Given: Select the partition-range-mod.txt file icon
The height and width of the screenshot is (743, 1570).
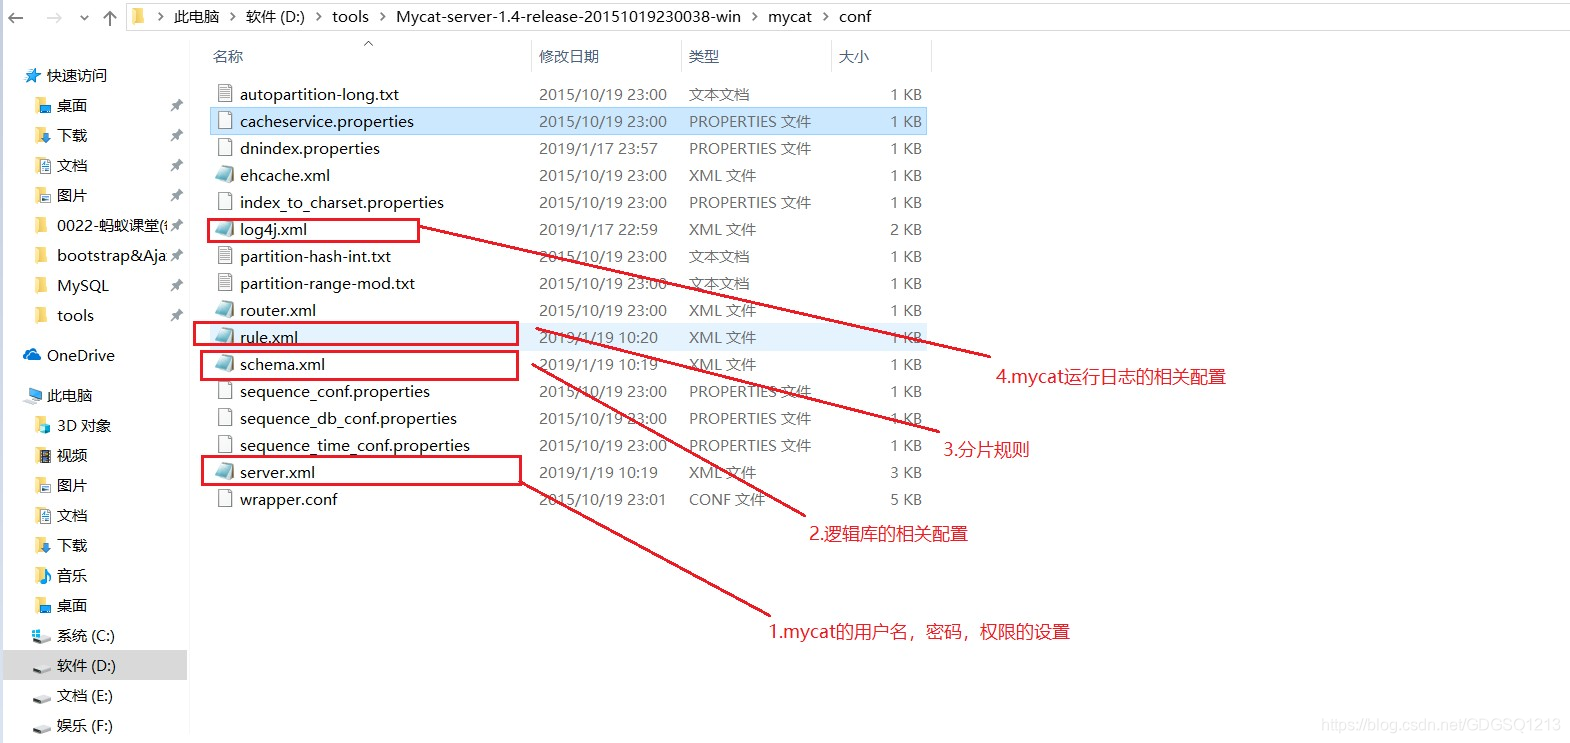Looking at the screenshot, I should click(x=225, y=283).
